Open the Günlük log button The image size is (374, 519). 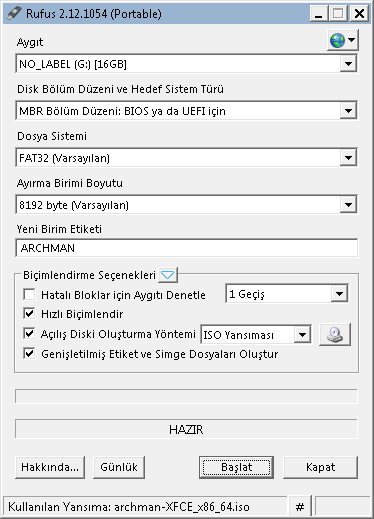[119, 467]
